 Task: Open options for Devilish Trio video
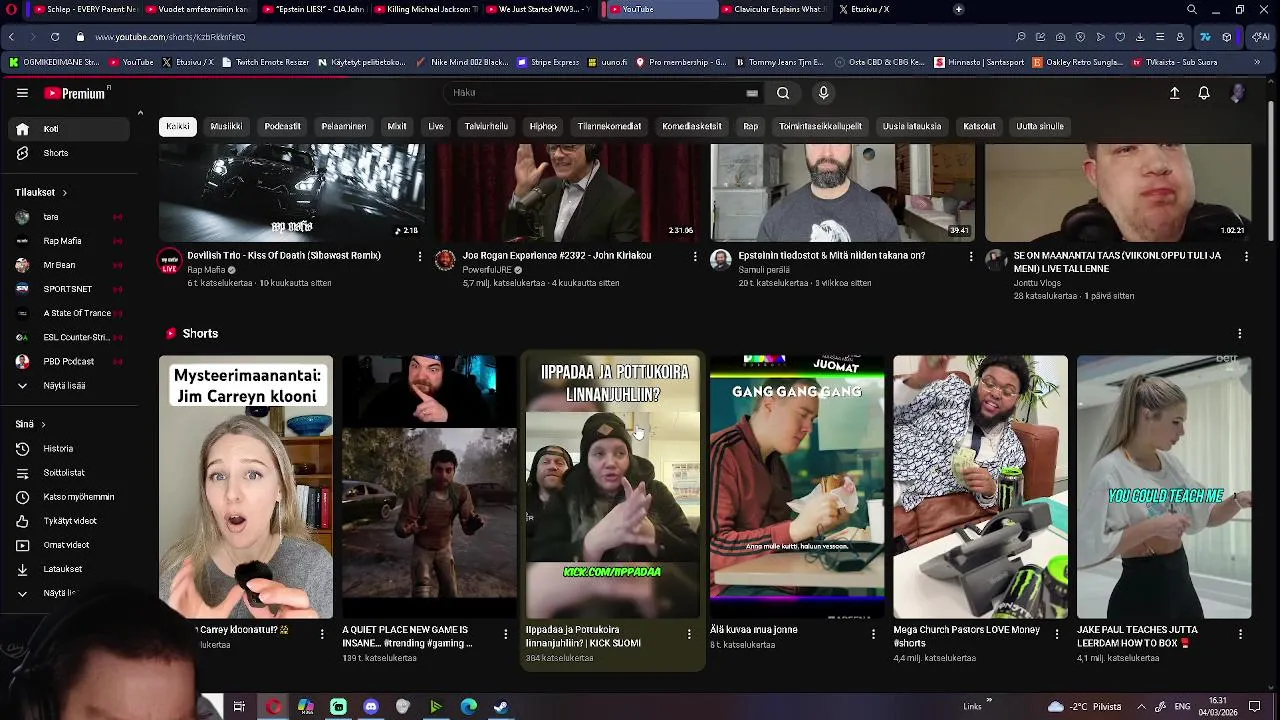[x=419, y=257]
